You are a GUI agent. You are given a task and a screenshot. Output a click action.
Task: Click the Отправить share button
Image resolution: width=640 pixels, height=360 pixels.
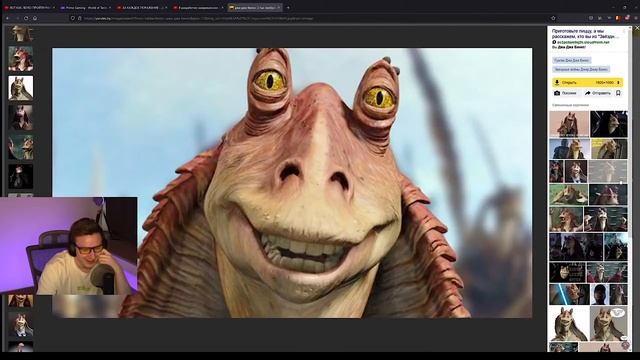click(x=598, y=93)
